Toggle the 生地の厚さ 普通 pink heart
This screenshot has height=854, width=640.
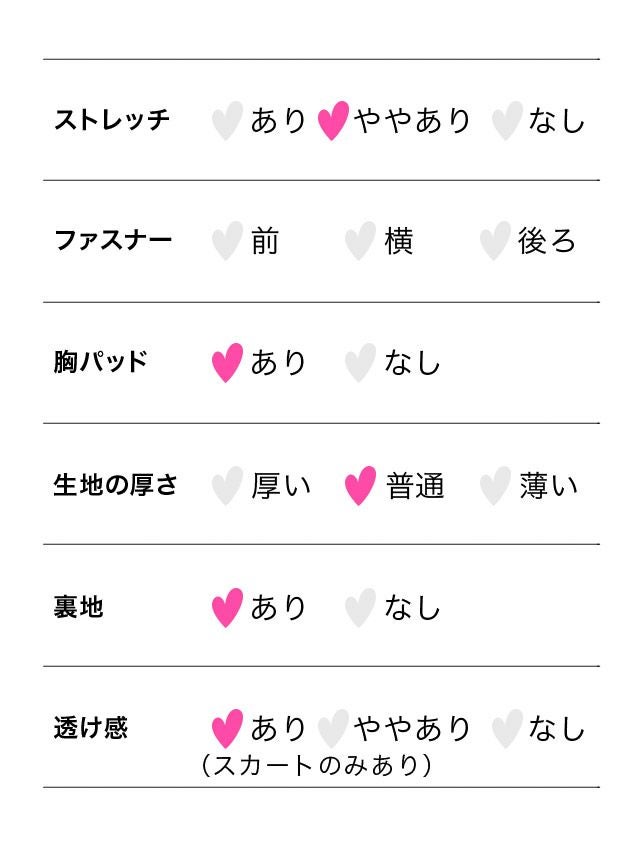tap(360, 486)
